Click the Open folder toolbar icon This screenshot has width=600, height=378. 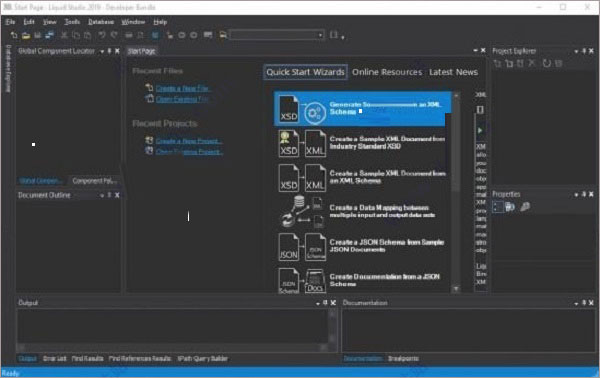pyautogui.click(x=26, y=35)
